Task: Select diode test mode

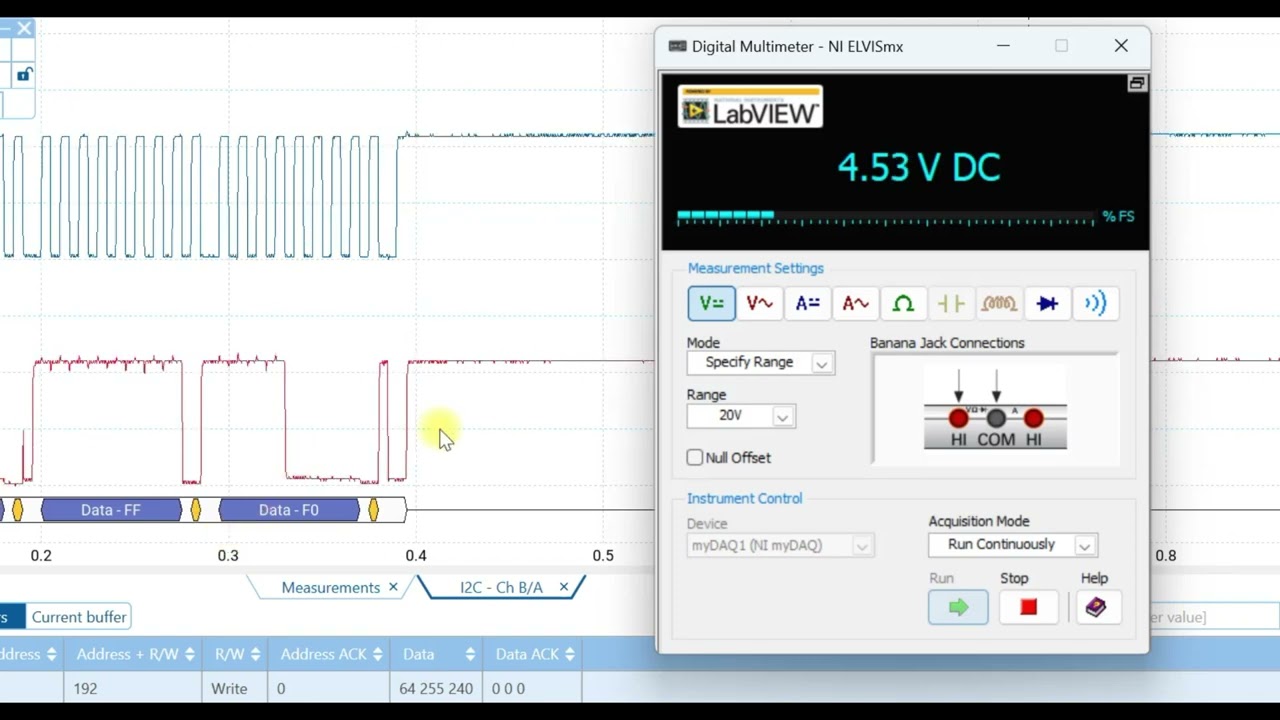Action: [1047, 303]
